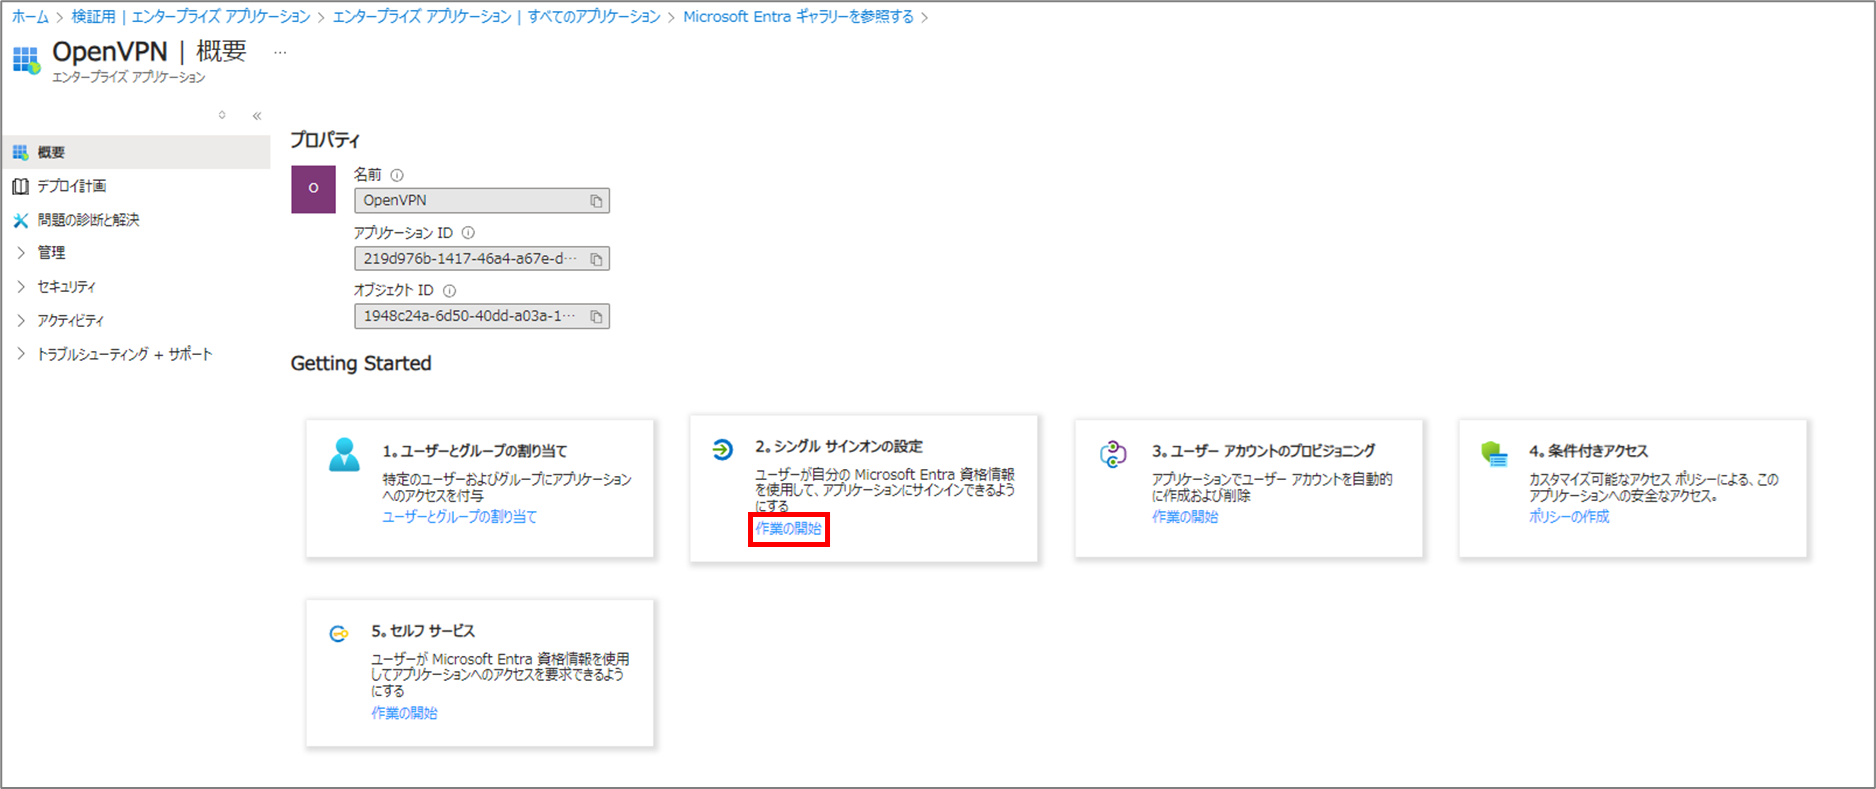Click the 3. ユーザー アカウントのプロビジョニング card title
1876x789 pixels.
(1263, 451)
